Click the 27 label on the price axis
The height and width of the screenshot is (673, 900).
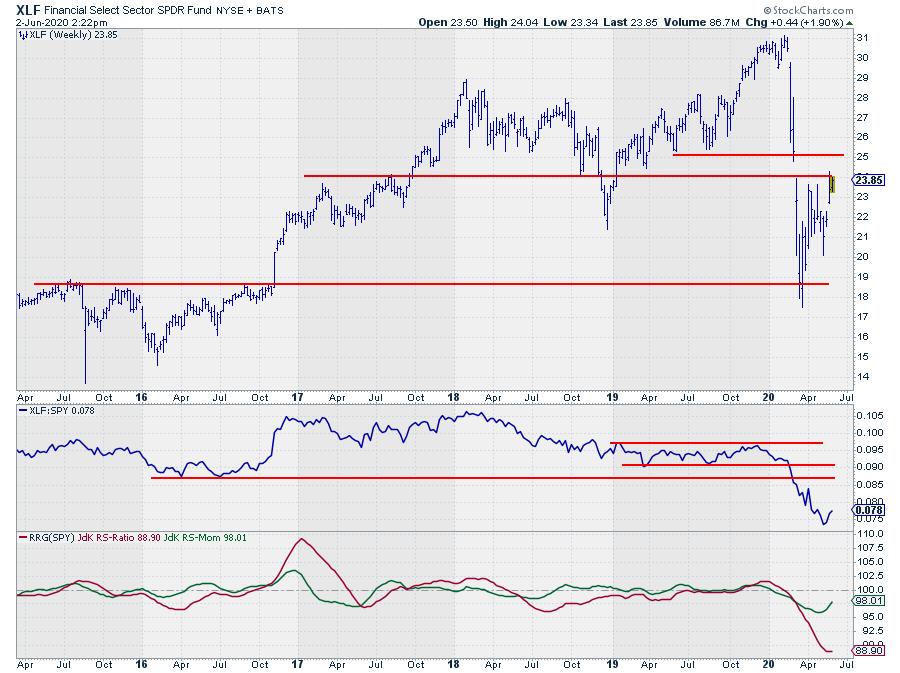pyautogui.click(x=862, y=118)
